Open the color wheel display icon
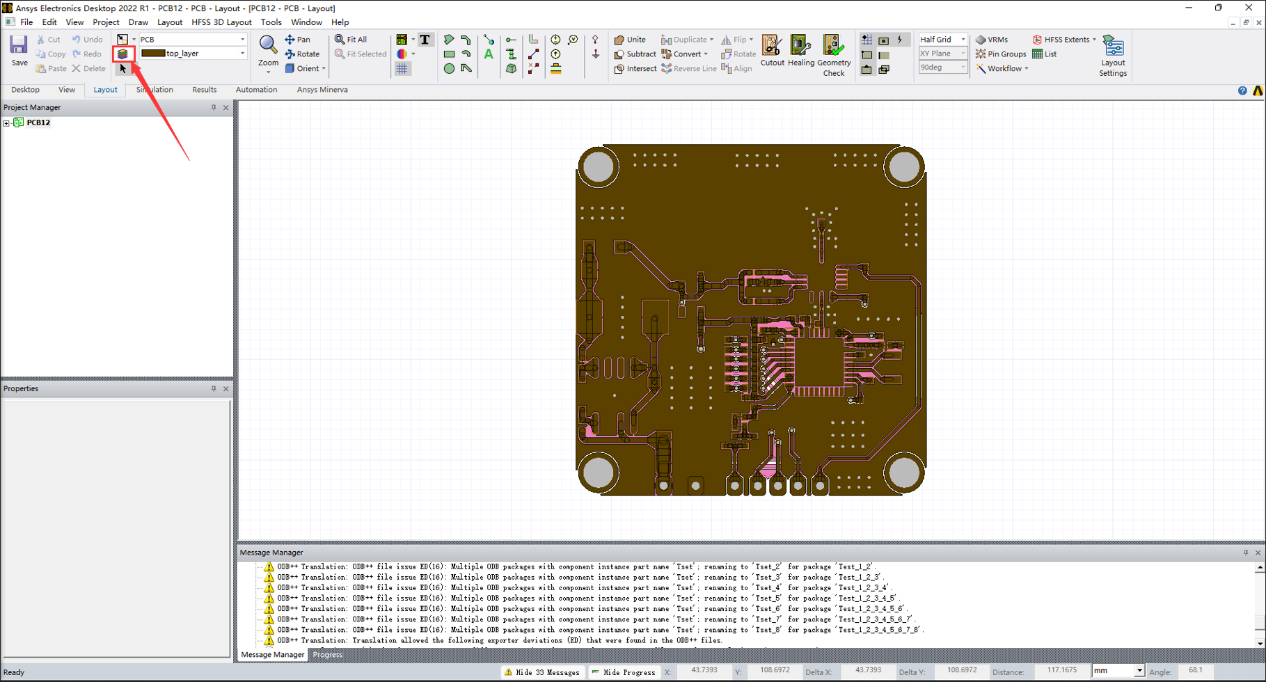This screenshot has width=1266, height=682. point(402,54)
